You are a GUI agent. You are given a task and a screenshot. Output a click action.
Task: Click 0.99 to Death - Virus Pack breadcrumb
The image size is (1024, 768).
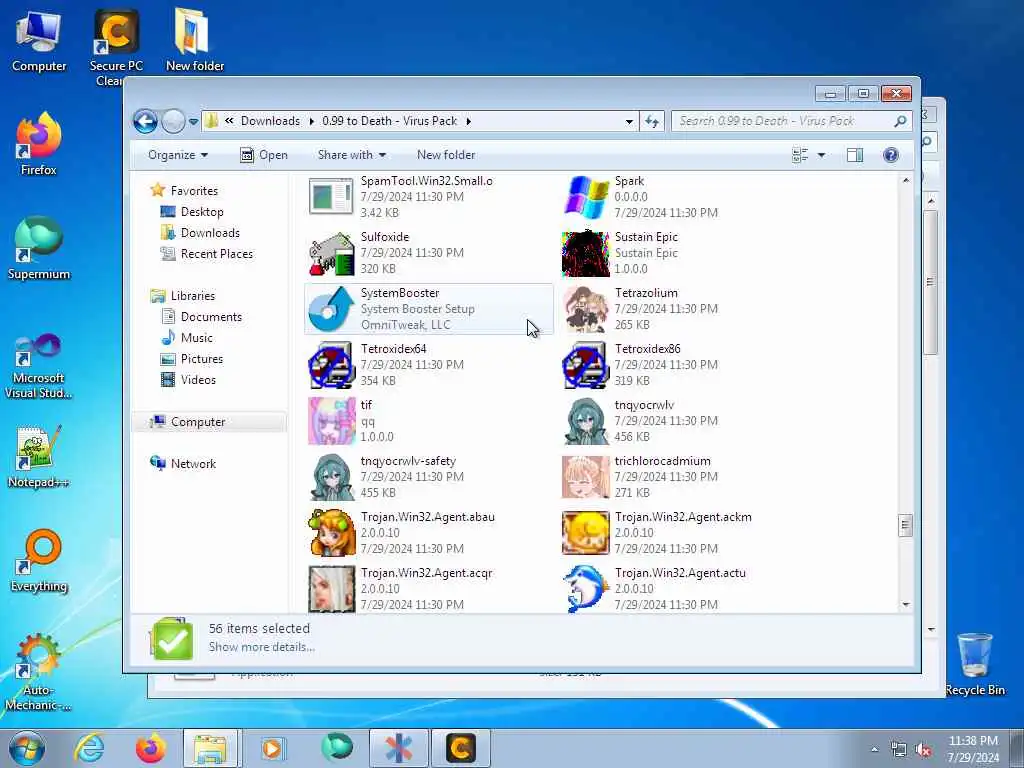tap(389, 121)
